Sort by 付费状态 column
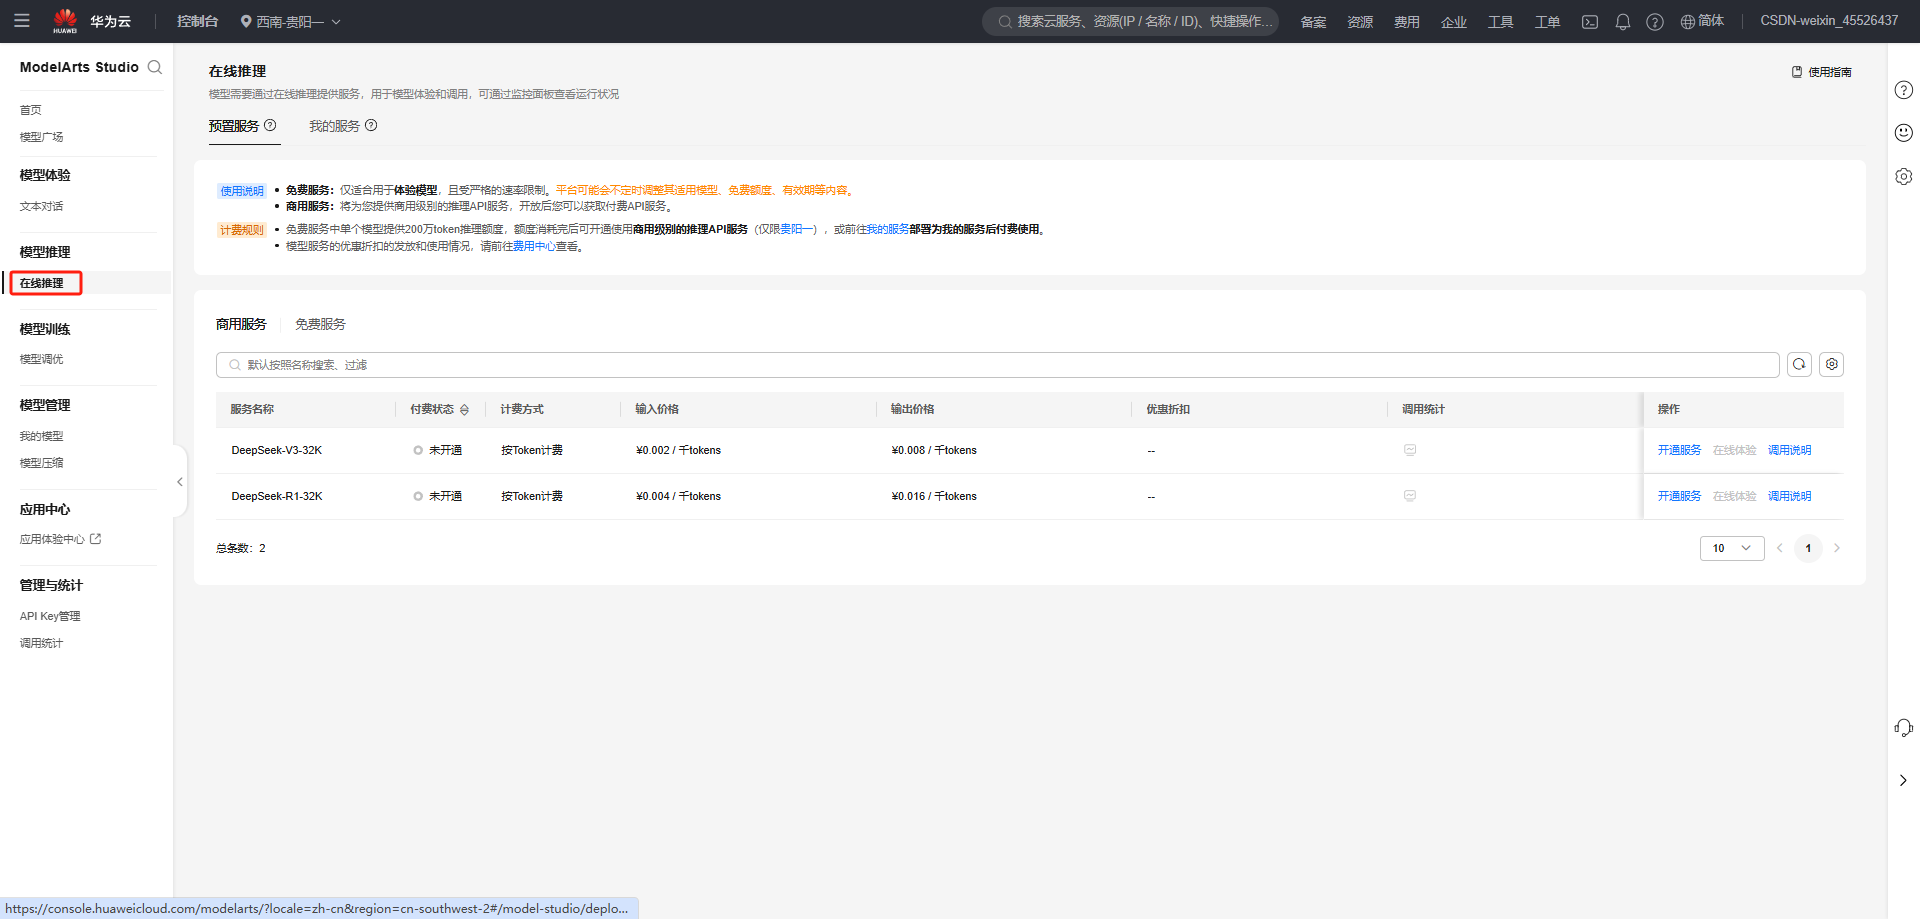The height and width of the screenshot is (919, 1920). pos(464,410)
